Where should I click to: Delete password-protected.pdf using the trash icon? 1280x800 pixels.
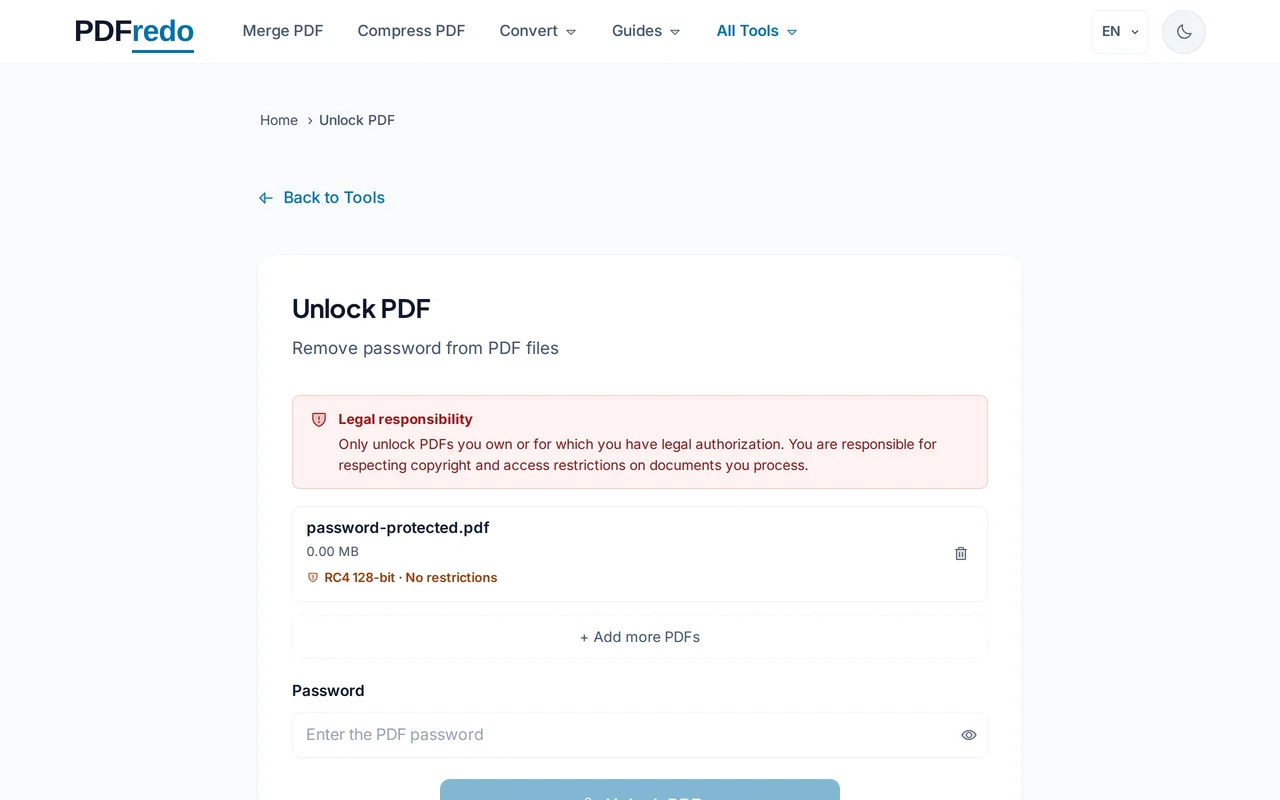[960, 553]
